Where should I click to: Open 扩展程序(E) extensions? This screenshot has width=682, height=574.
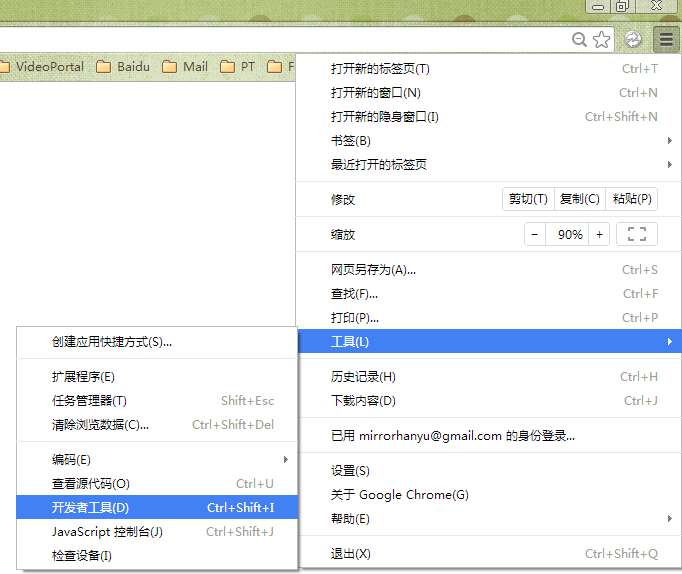[157, 377]
